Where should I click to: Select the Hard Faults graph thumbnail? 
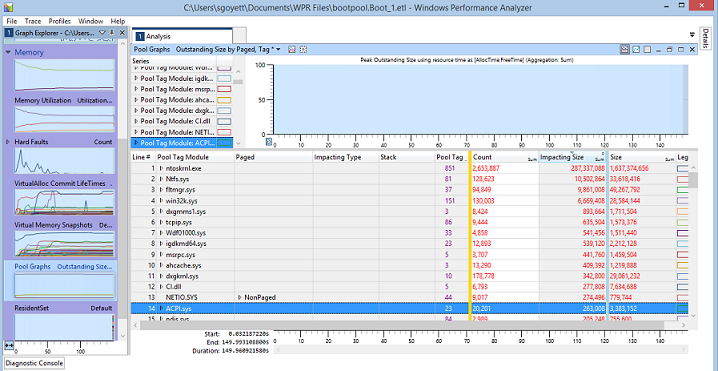(64, 160)
